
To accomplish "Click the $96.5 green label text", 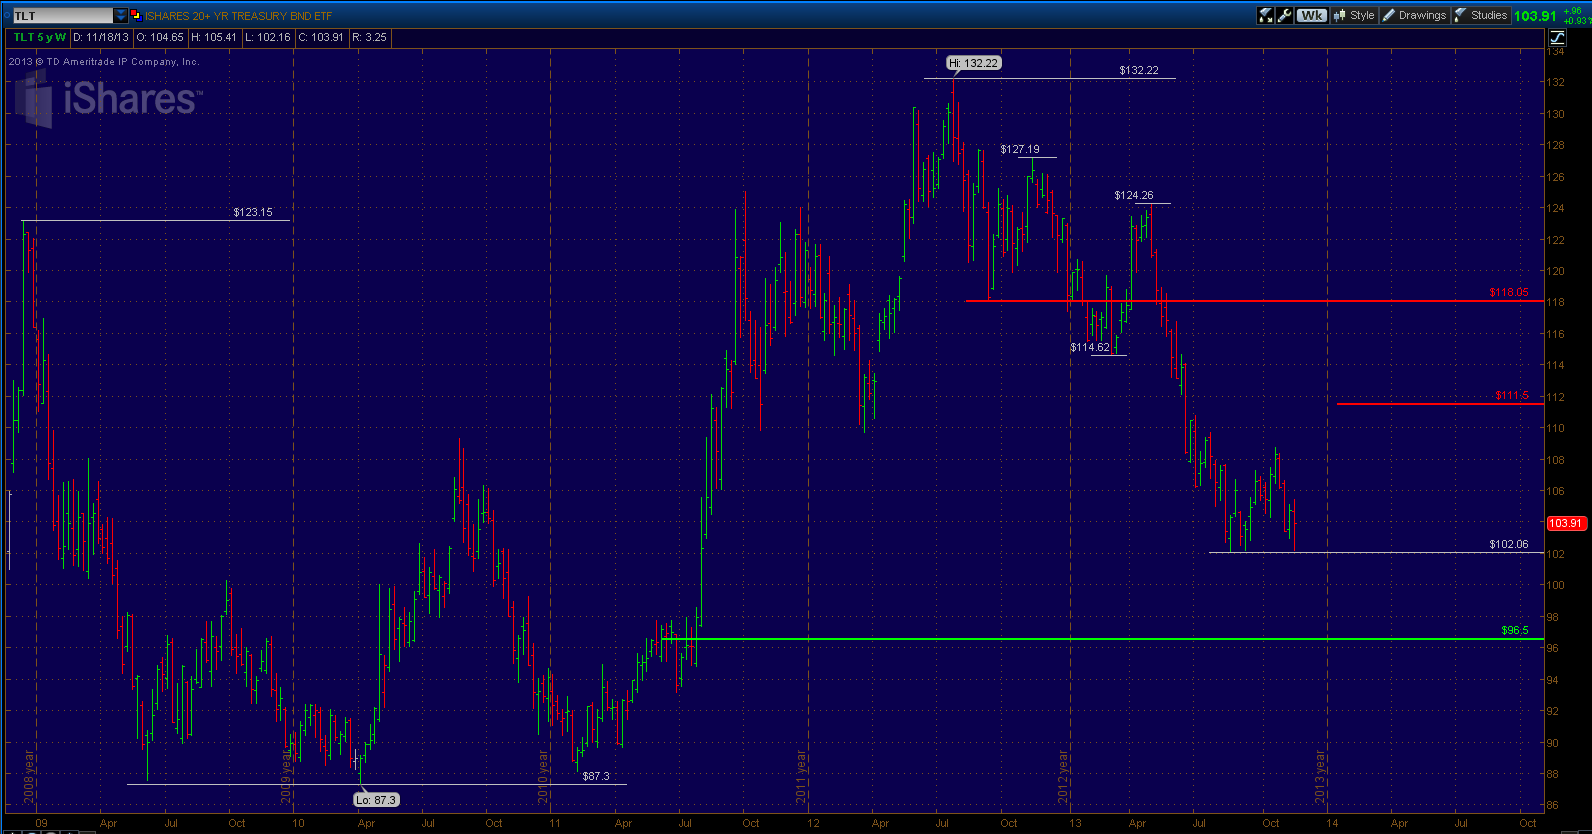I will (x=1515, y=630).
